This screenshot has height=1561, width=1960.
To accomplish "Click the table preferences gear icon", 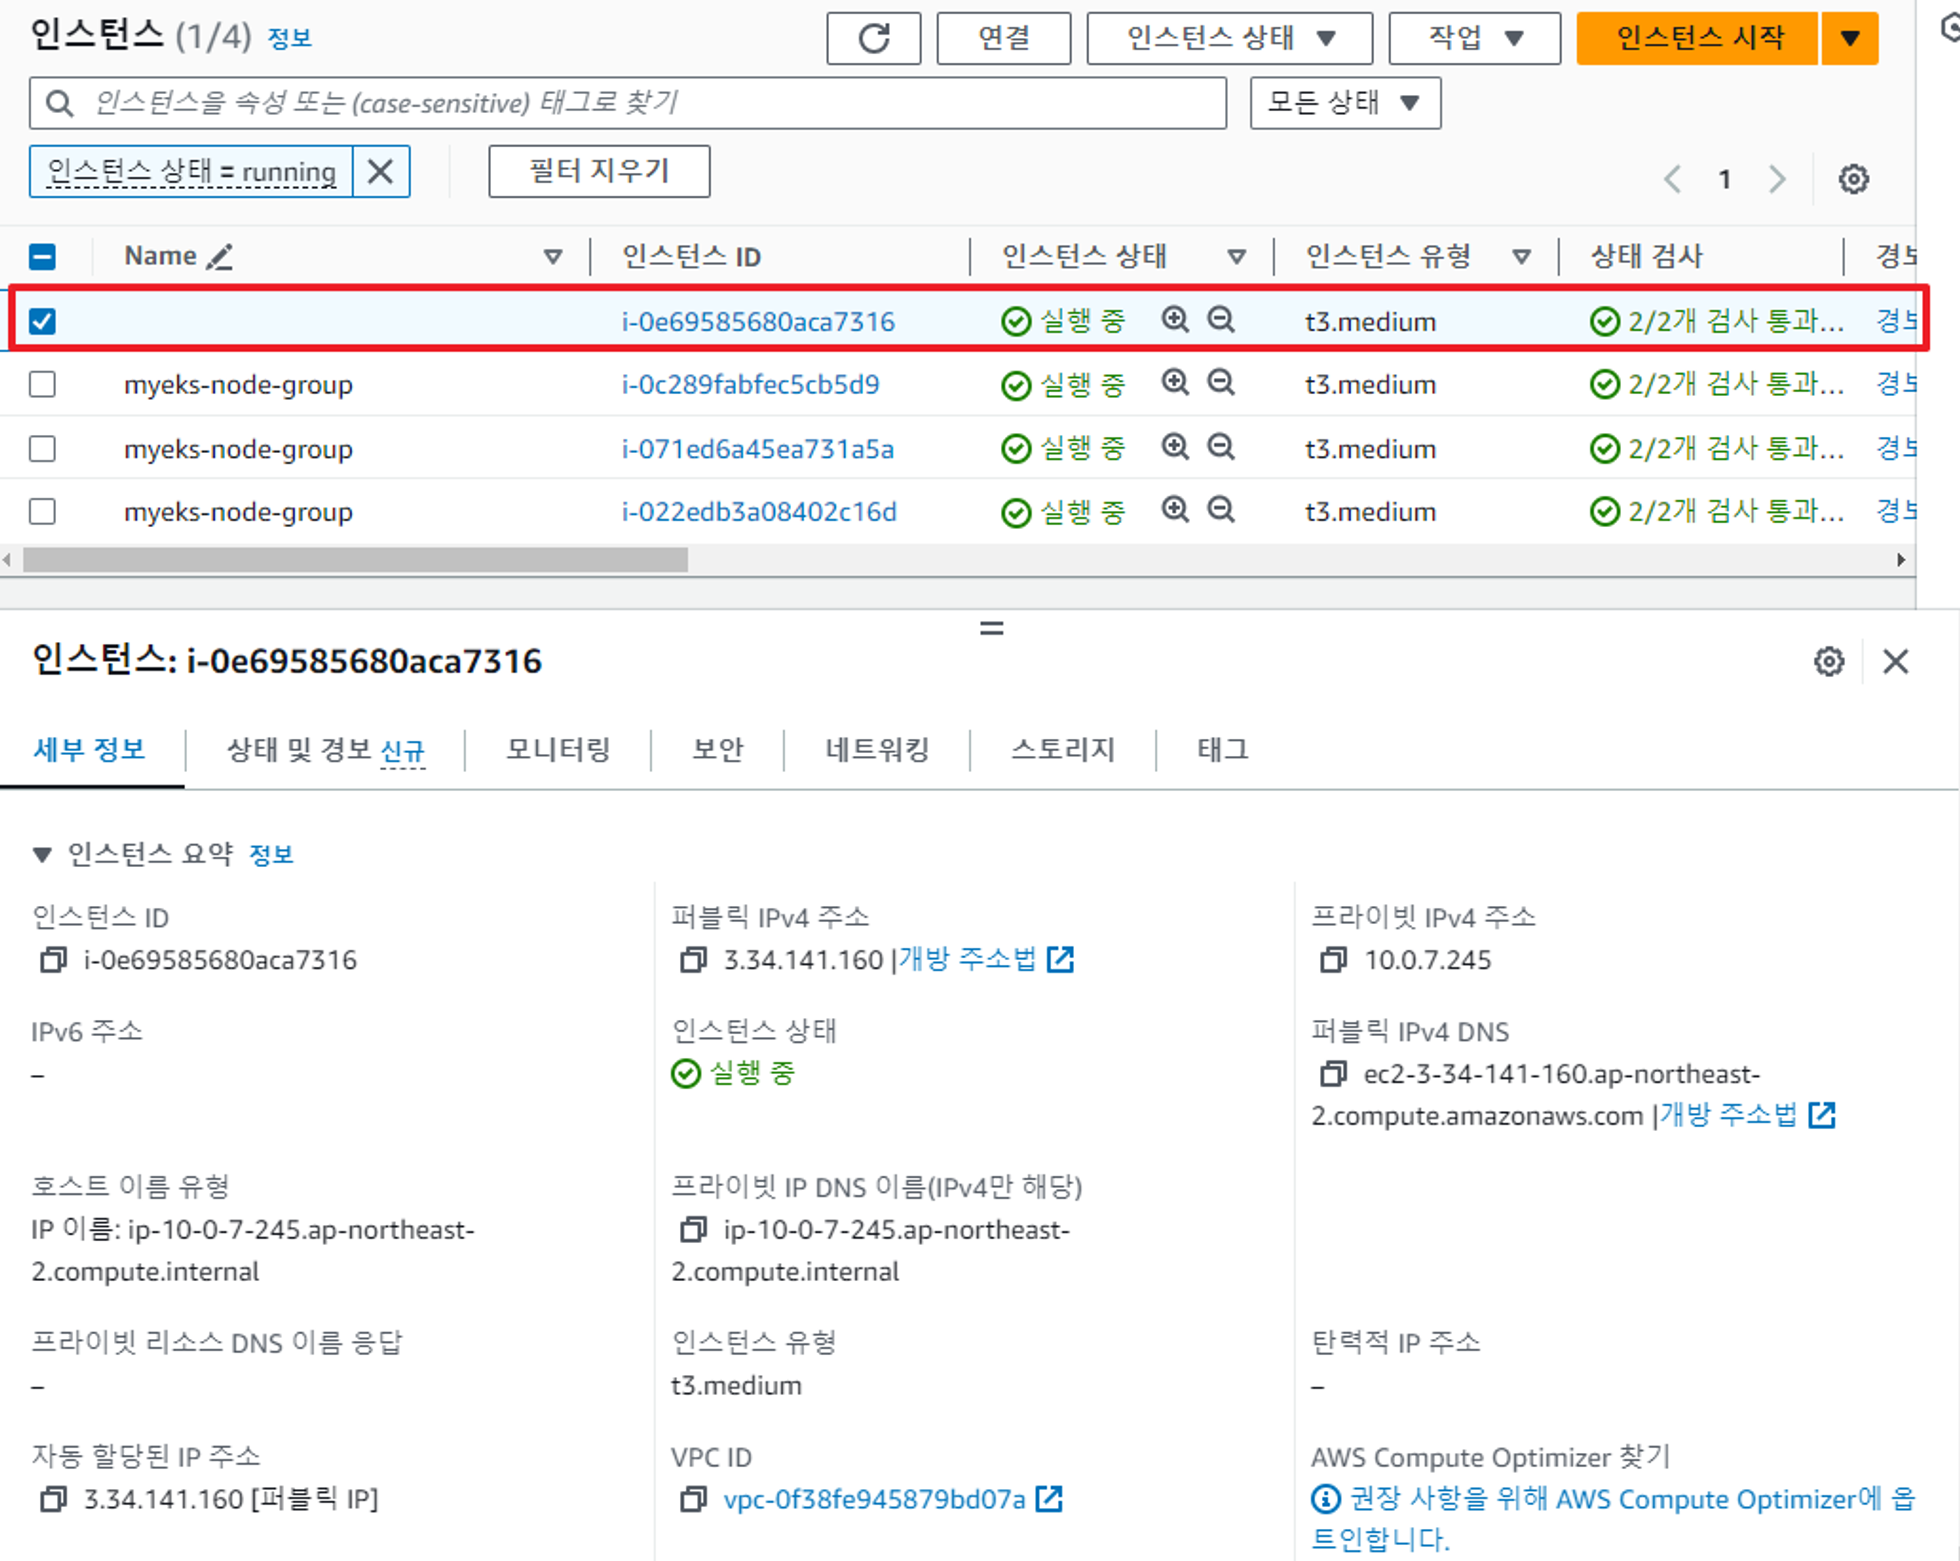I will click(1853, 179).
